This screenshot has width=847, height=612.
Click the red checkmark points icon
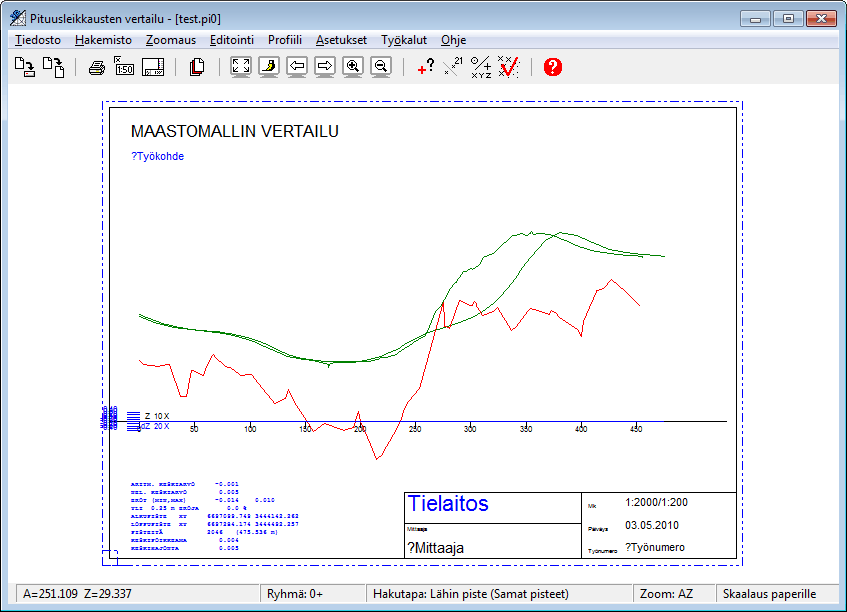point(509,67)
